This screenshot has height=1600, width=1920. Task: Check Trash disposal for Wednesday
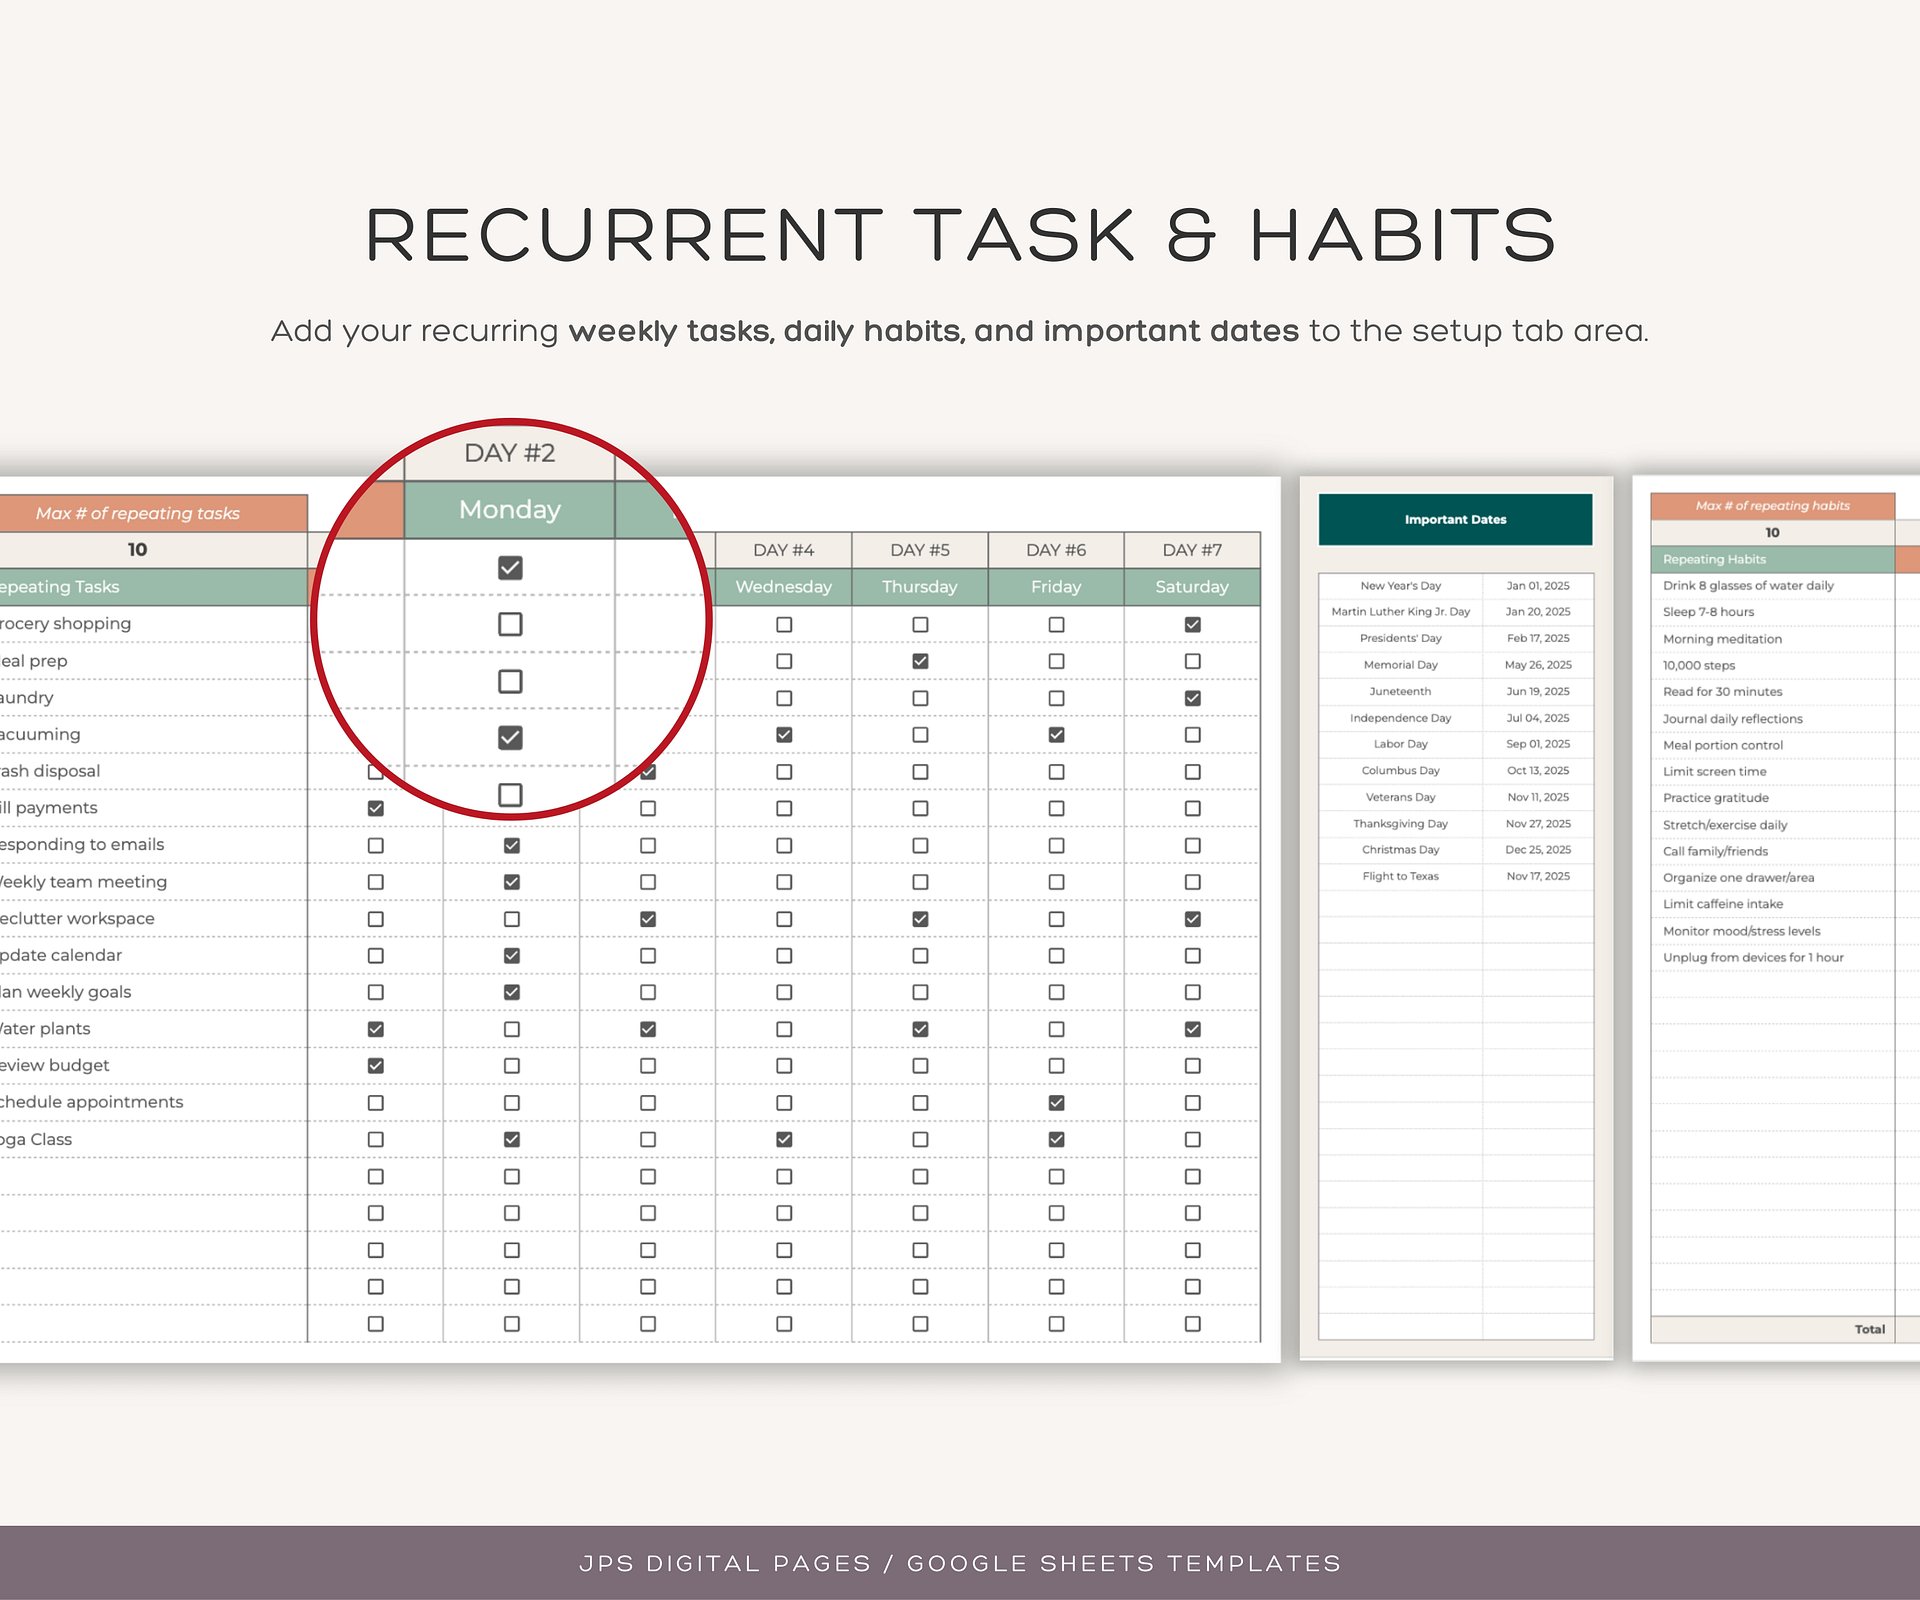coord(784,772)
